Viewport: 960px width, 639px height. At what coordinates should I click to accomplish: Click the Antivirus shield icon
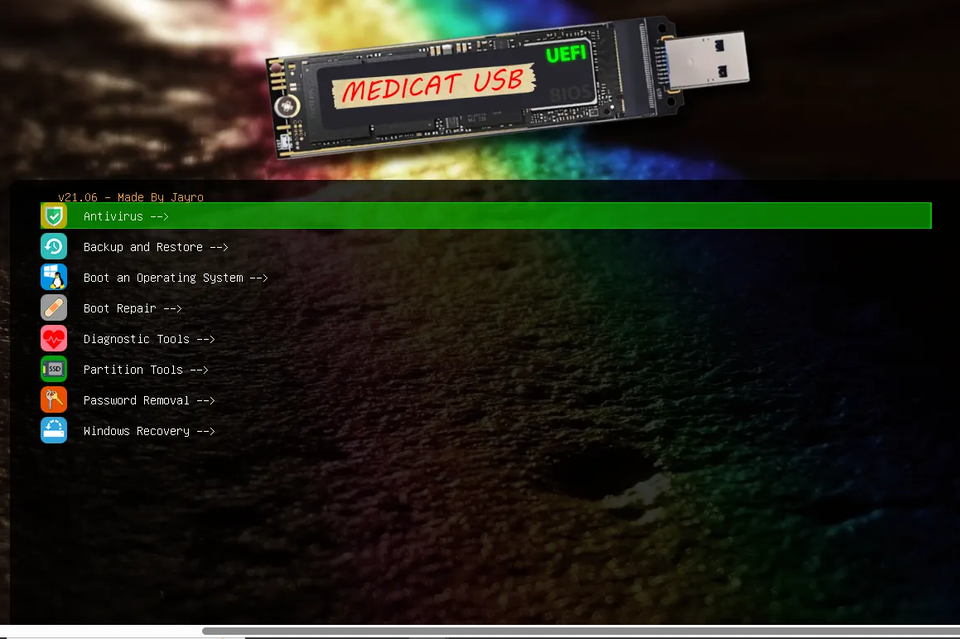coord(54,216)
